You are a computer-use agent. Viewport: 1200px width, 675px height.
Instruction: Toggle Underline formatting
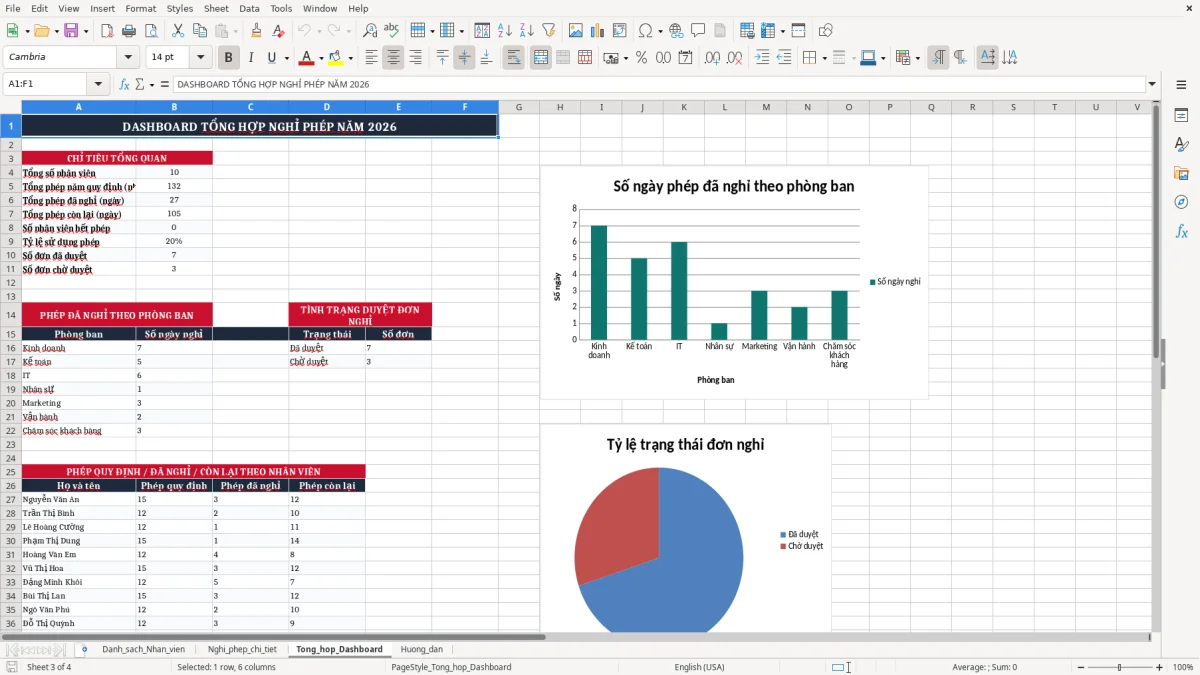click(x=272, y=58)
